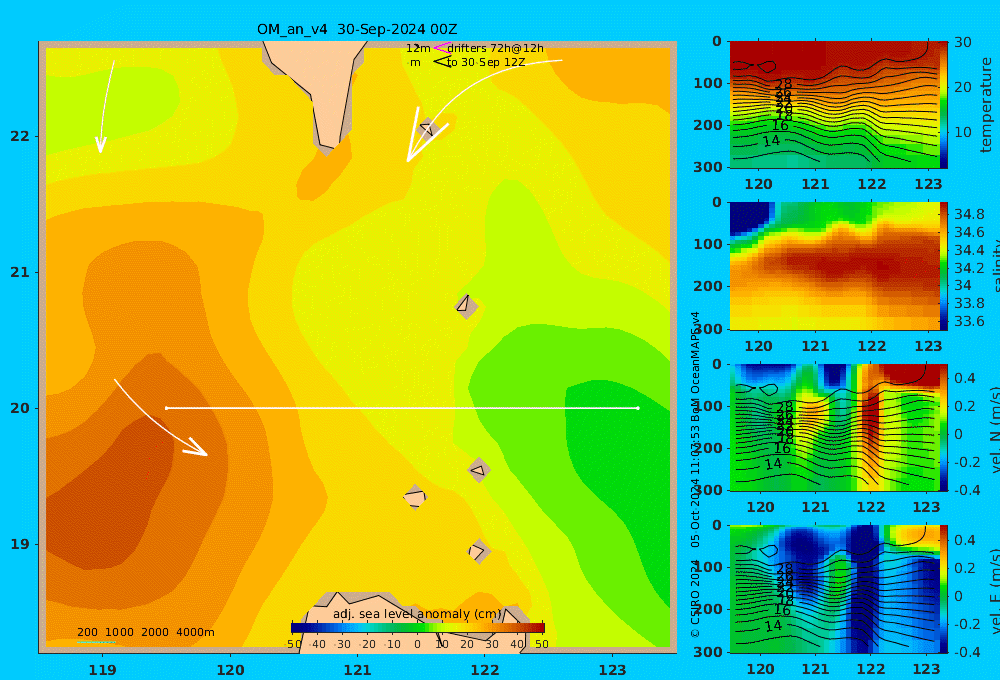Click the '© CSIRO 2024' vertical credit text

point(696,597)
